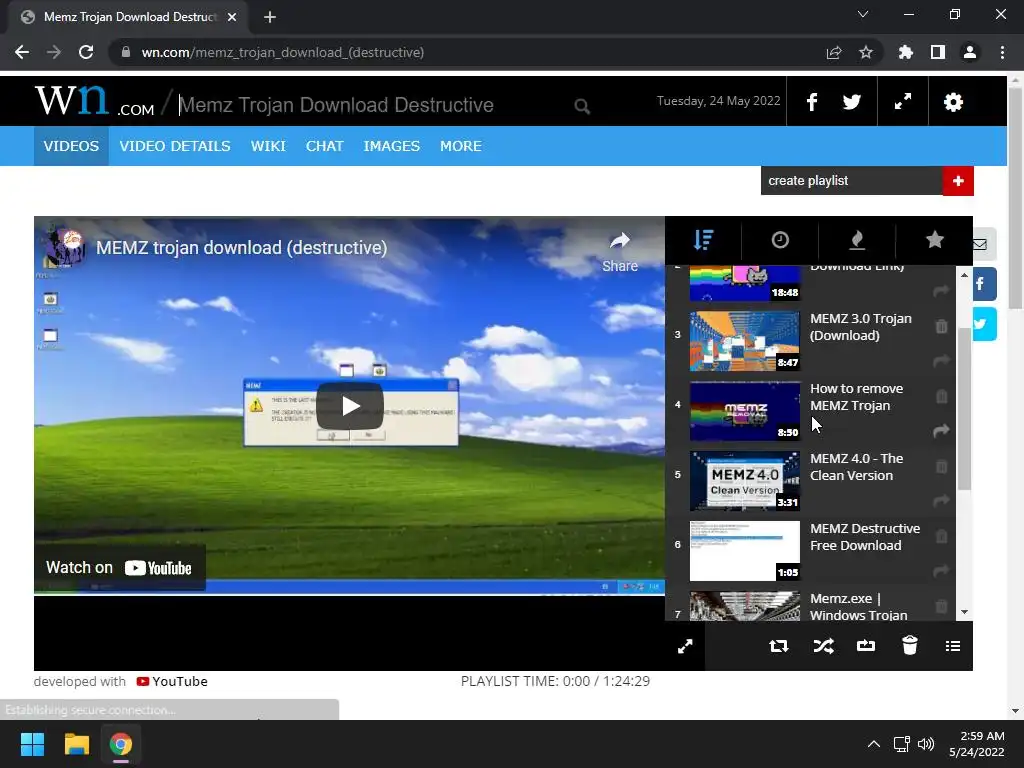Open a new browser tab
Screen dimensions: 1024x768
click(x=270, y=17)
